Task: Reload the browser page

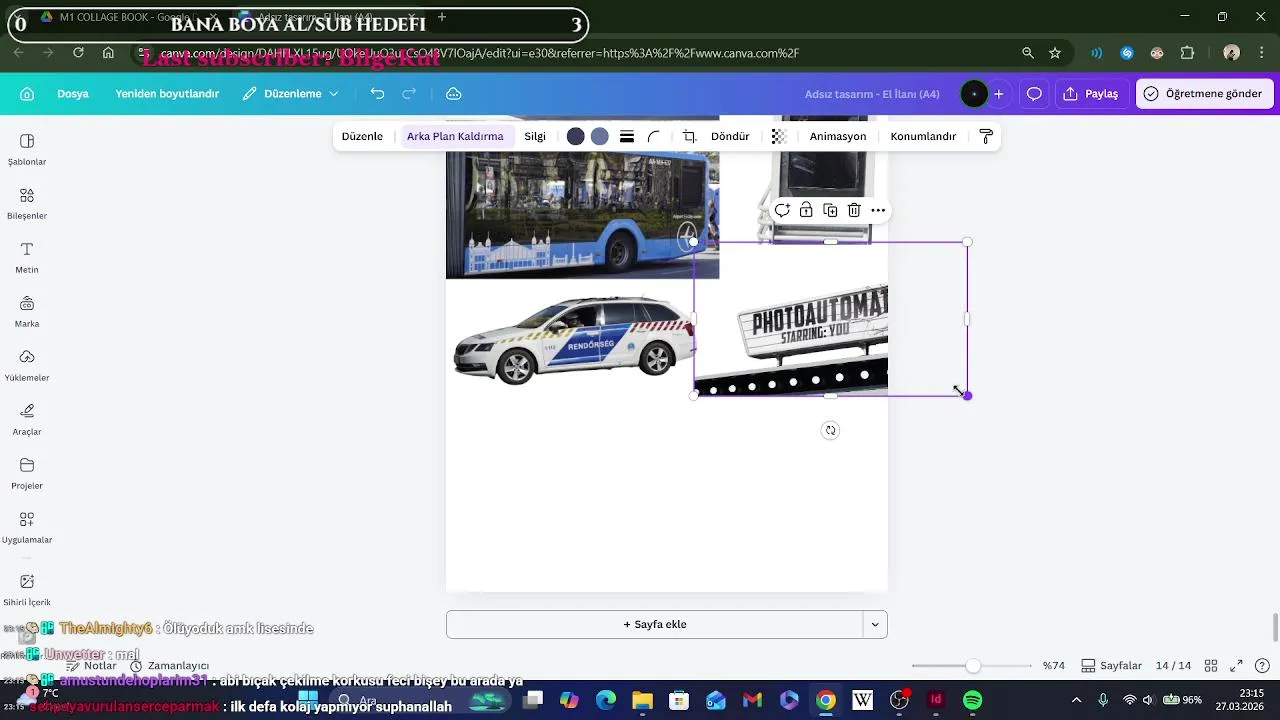Action: pos(78,53)
